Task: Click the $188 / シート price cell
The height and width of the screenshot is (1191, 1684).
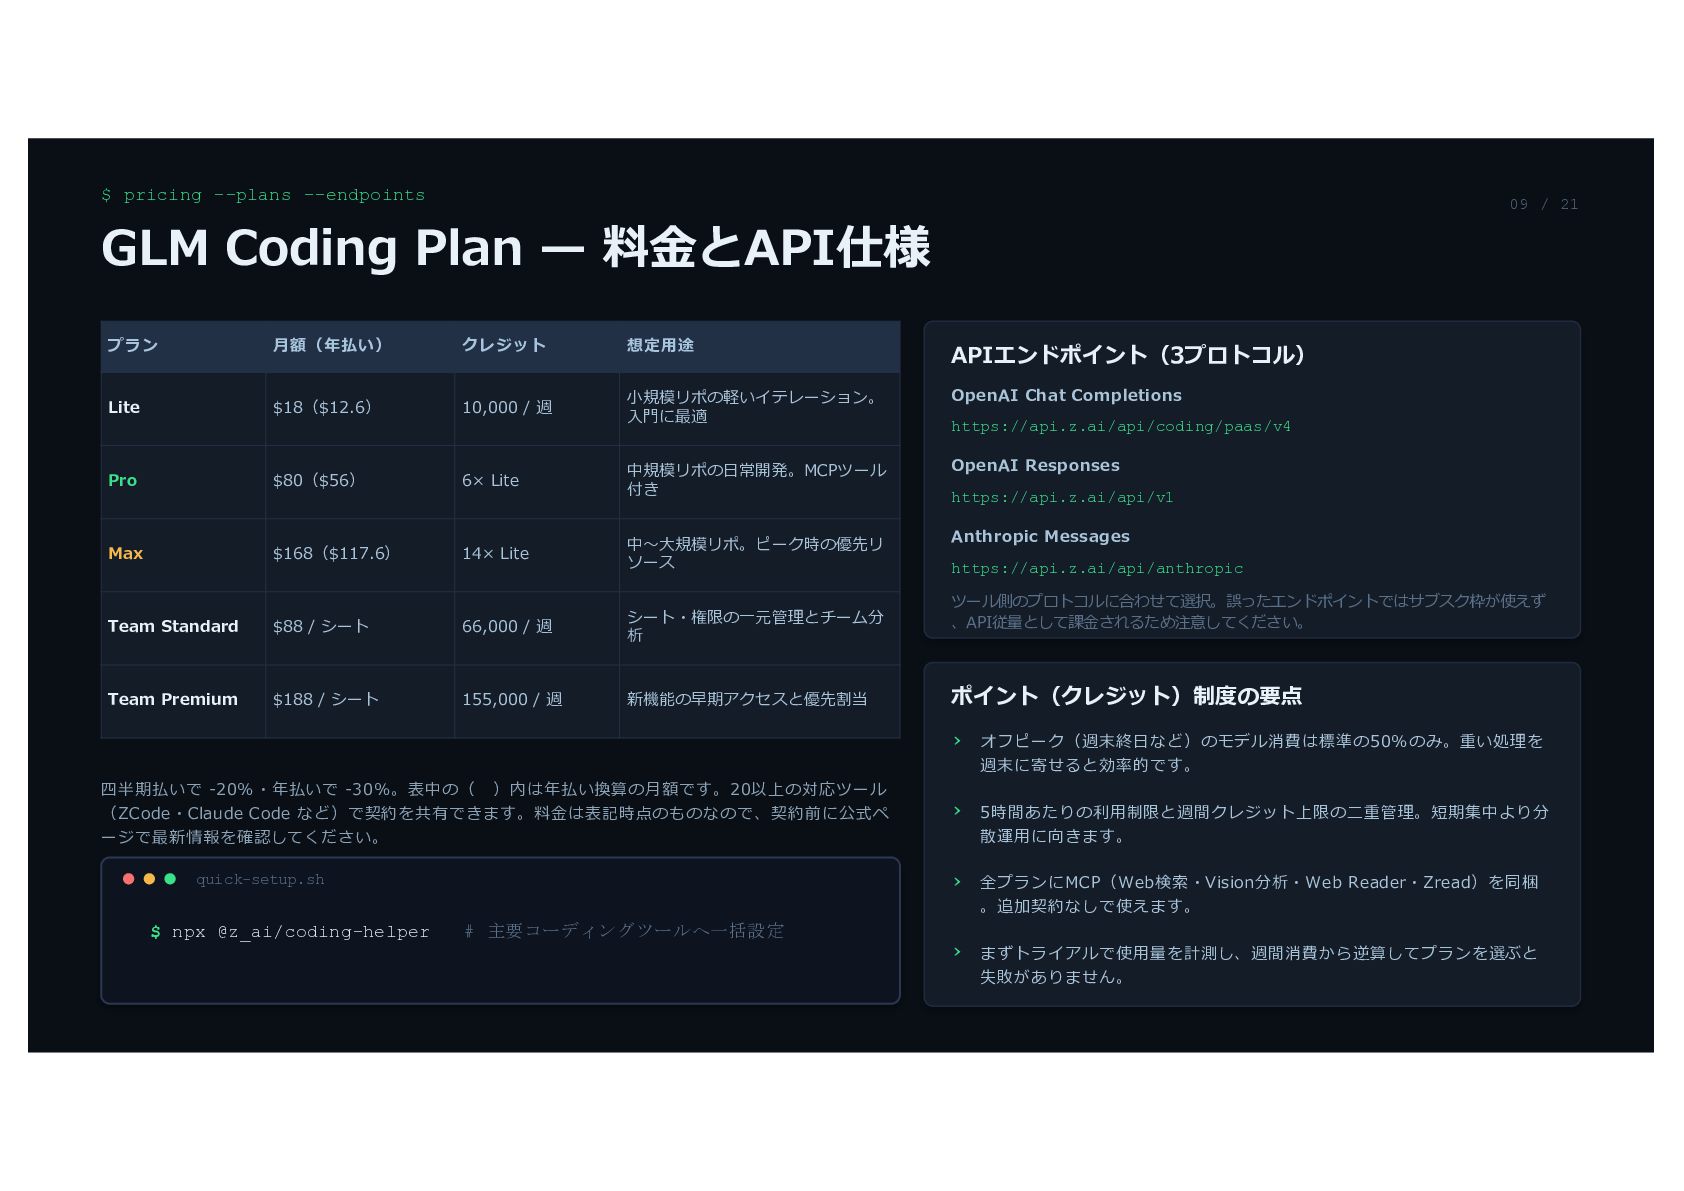Action: 360,700
